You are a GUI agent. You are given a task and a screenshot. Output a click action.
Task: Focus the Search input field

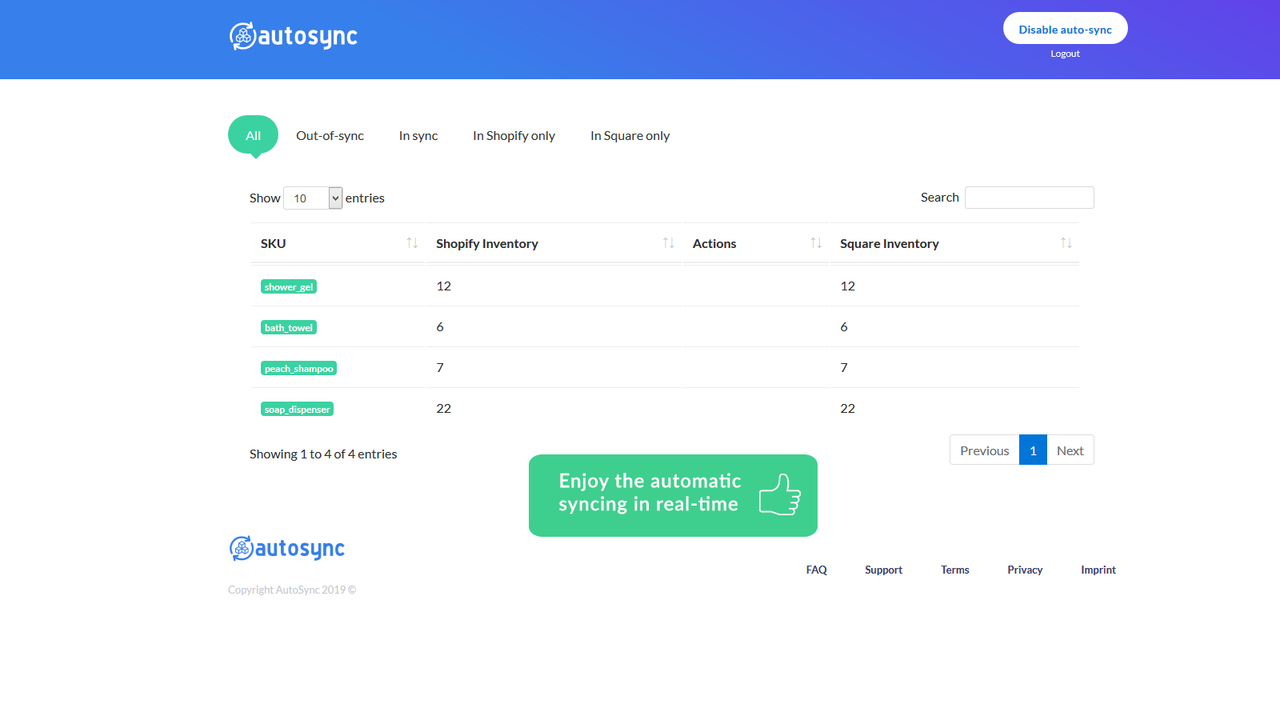click(x=1029, y=198)
